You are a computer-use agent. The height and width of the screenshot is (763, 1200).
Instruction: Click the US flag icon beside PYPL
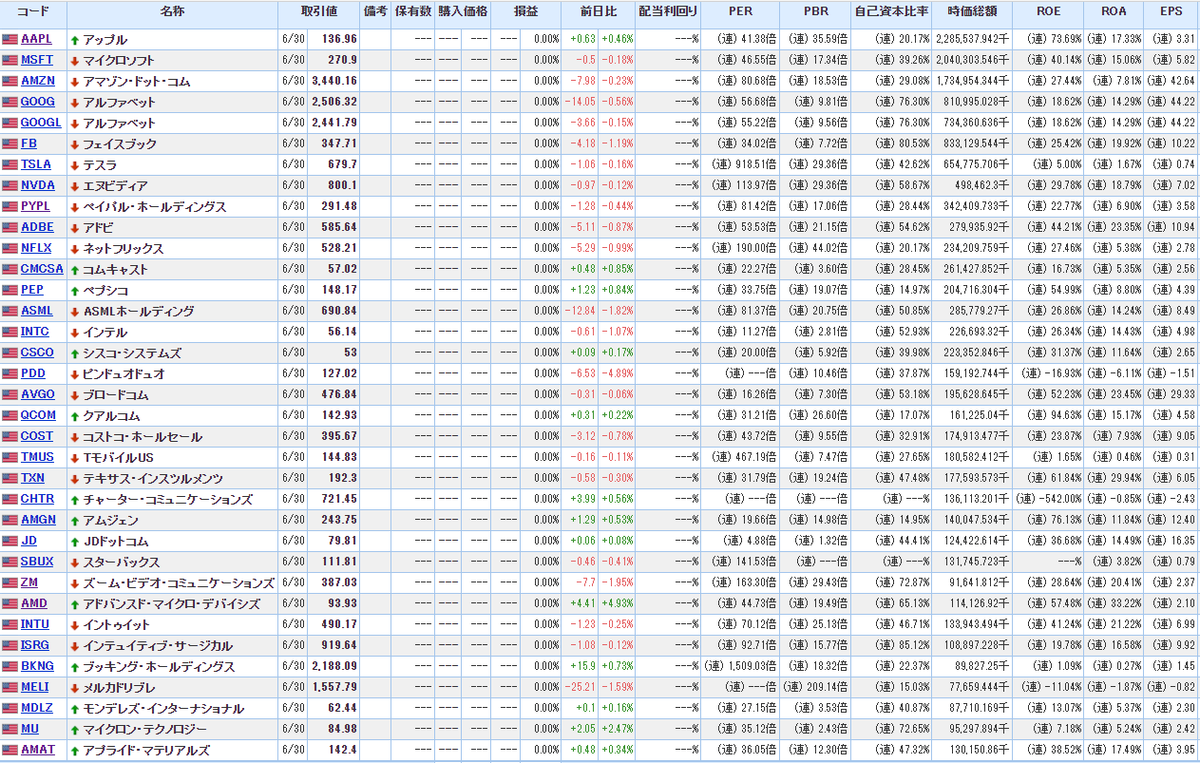(10, 207)
